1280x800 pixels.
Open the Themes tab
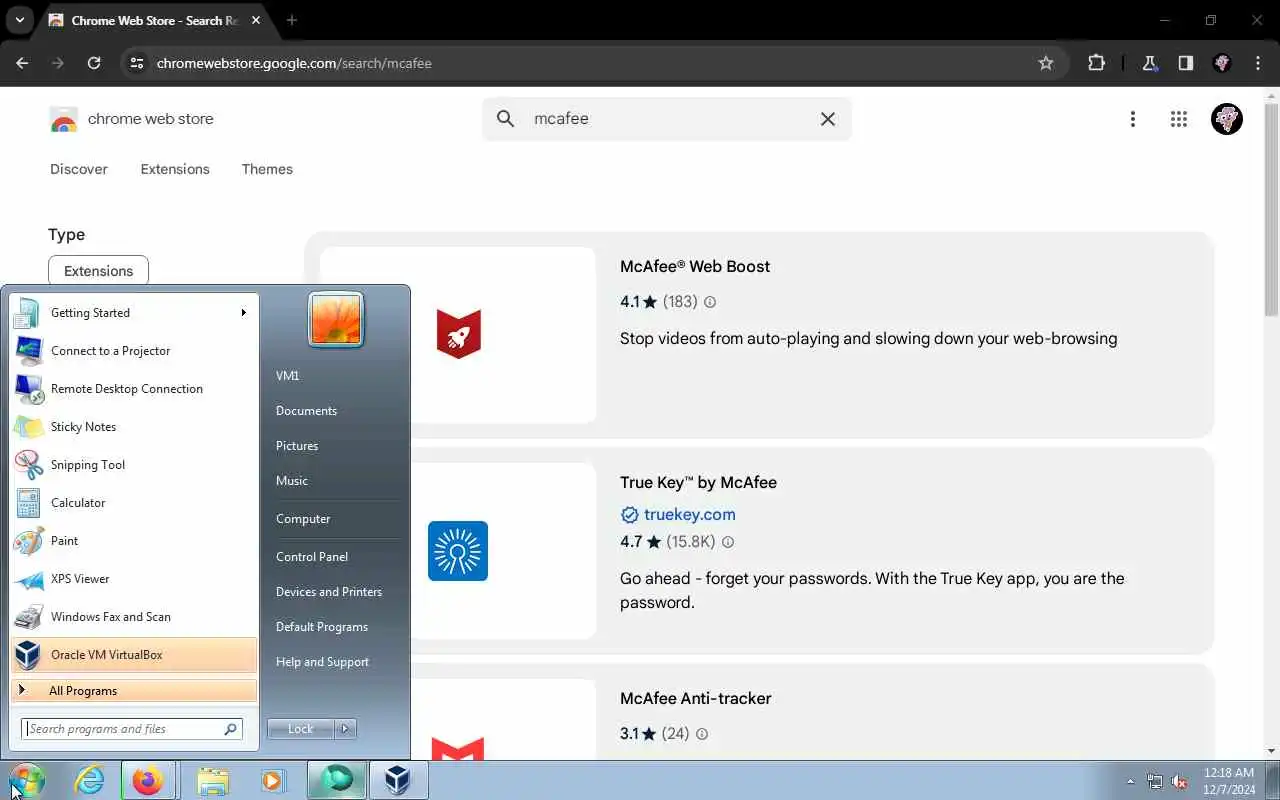267,169
